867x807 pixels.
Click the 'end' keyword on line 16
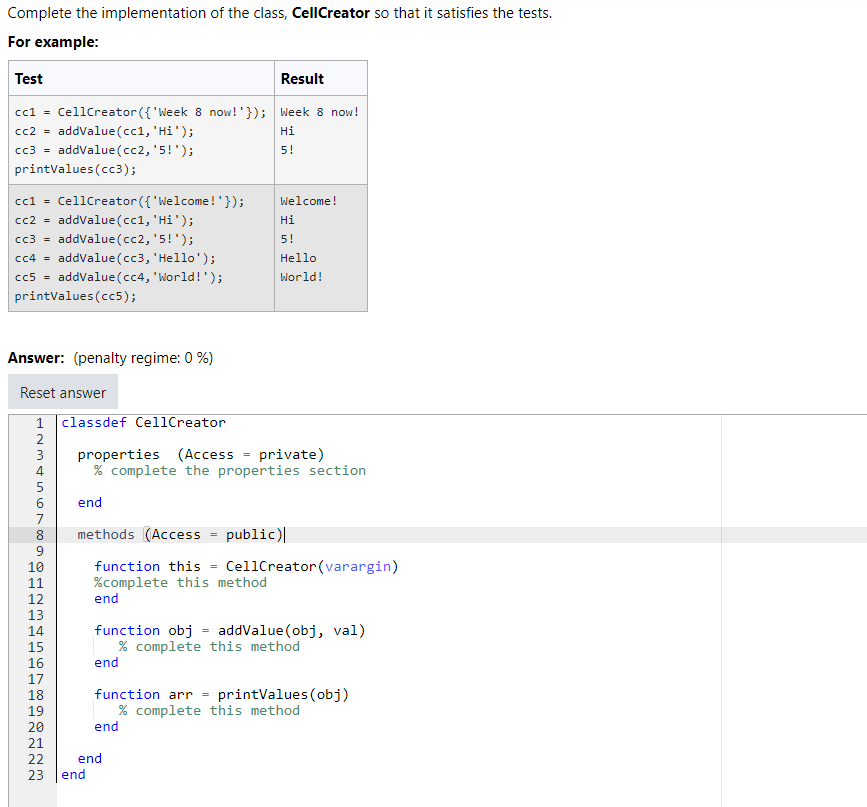pos(106,663)
